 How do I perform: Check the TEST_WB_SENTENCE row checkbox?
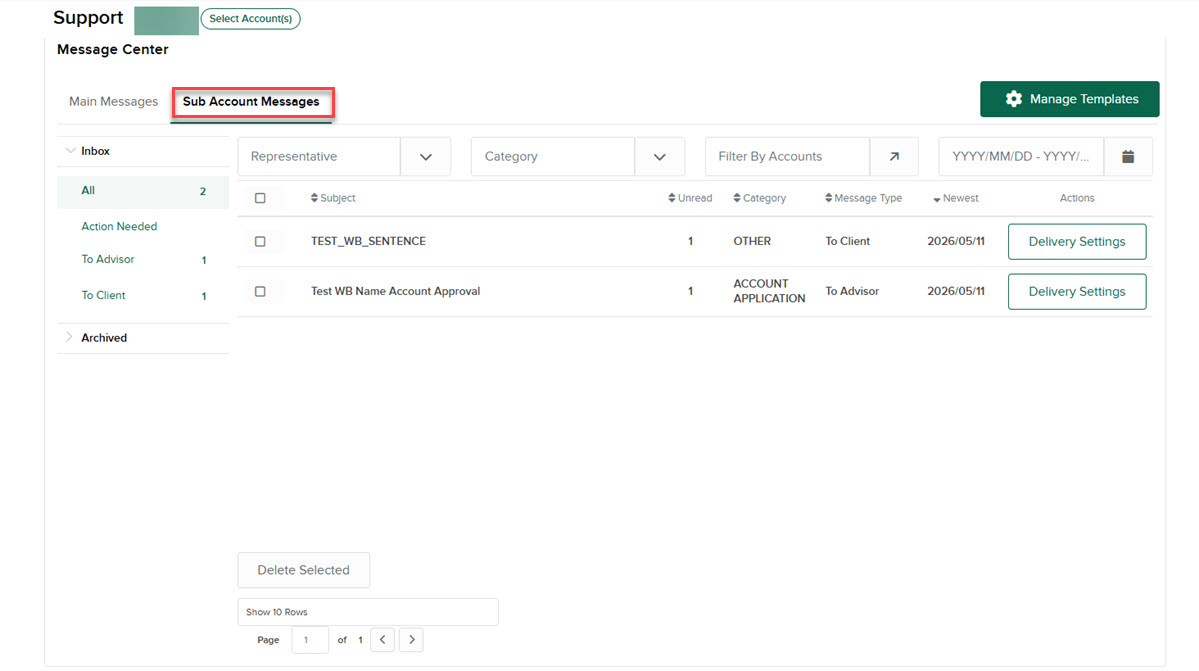(x=260, y=241)
